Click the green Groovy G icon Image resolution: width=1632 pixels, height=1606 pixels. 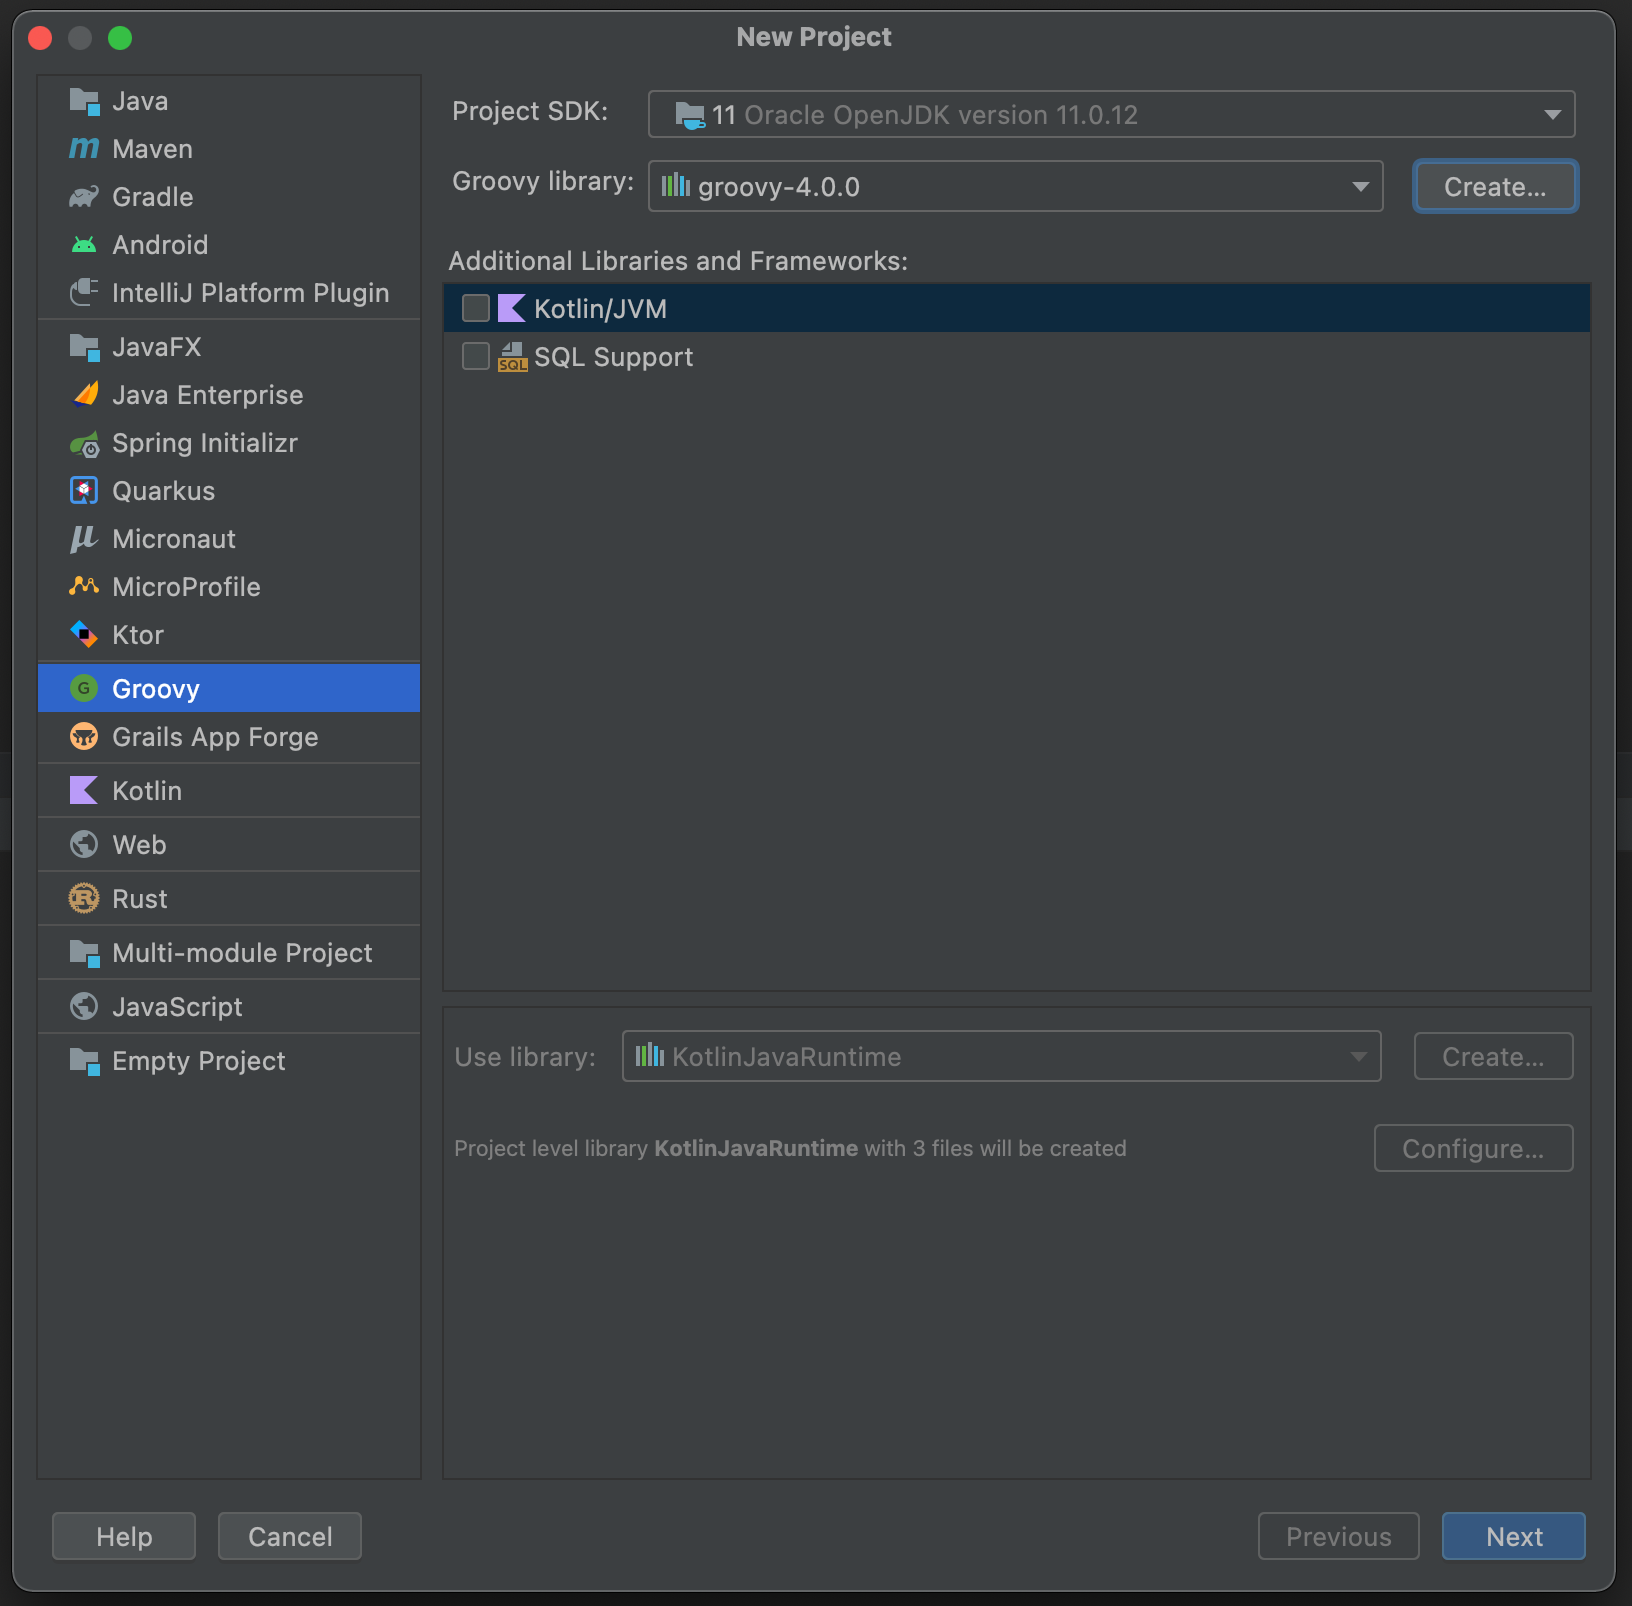point(84,688)
